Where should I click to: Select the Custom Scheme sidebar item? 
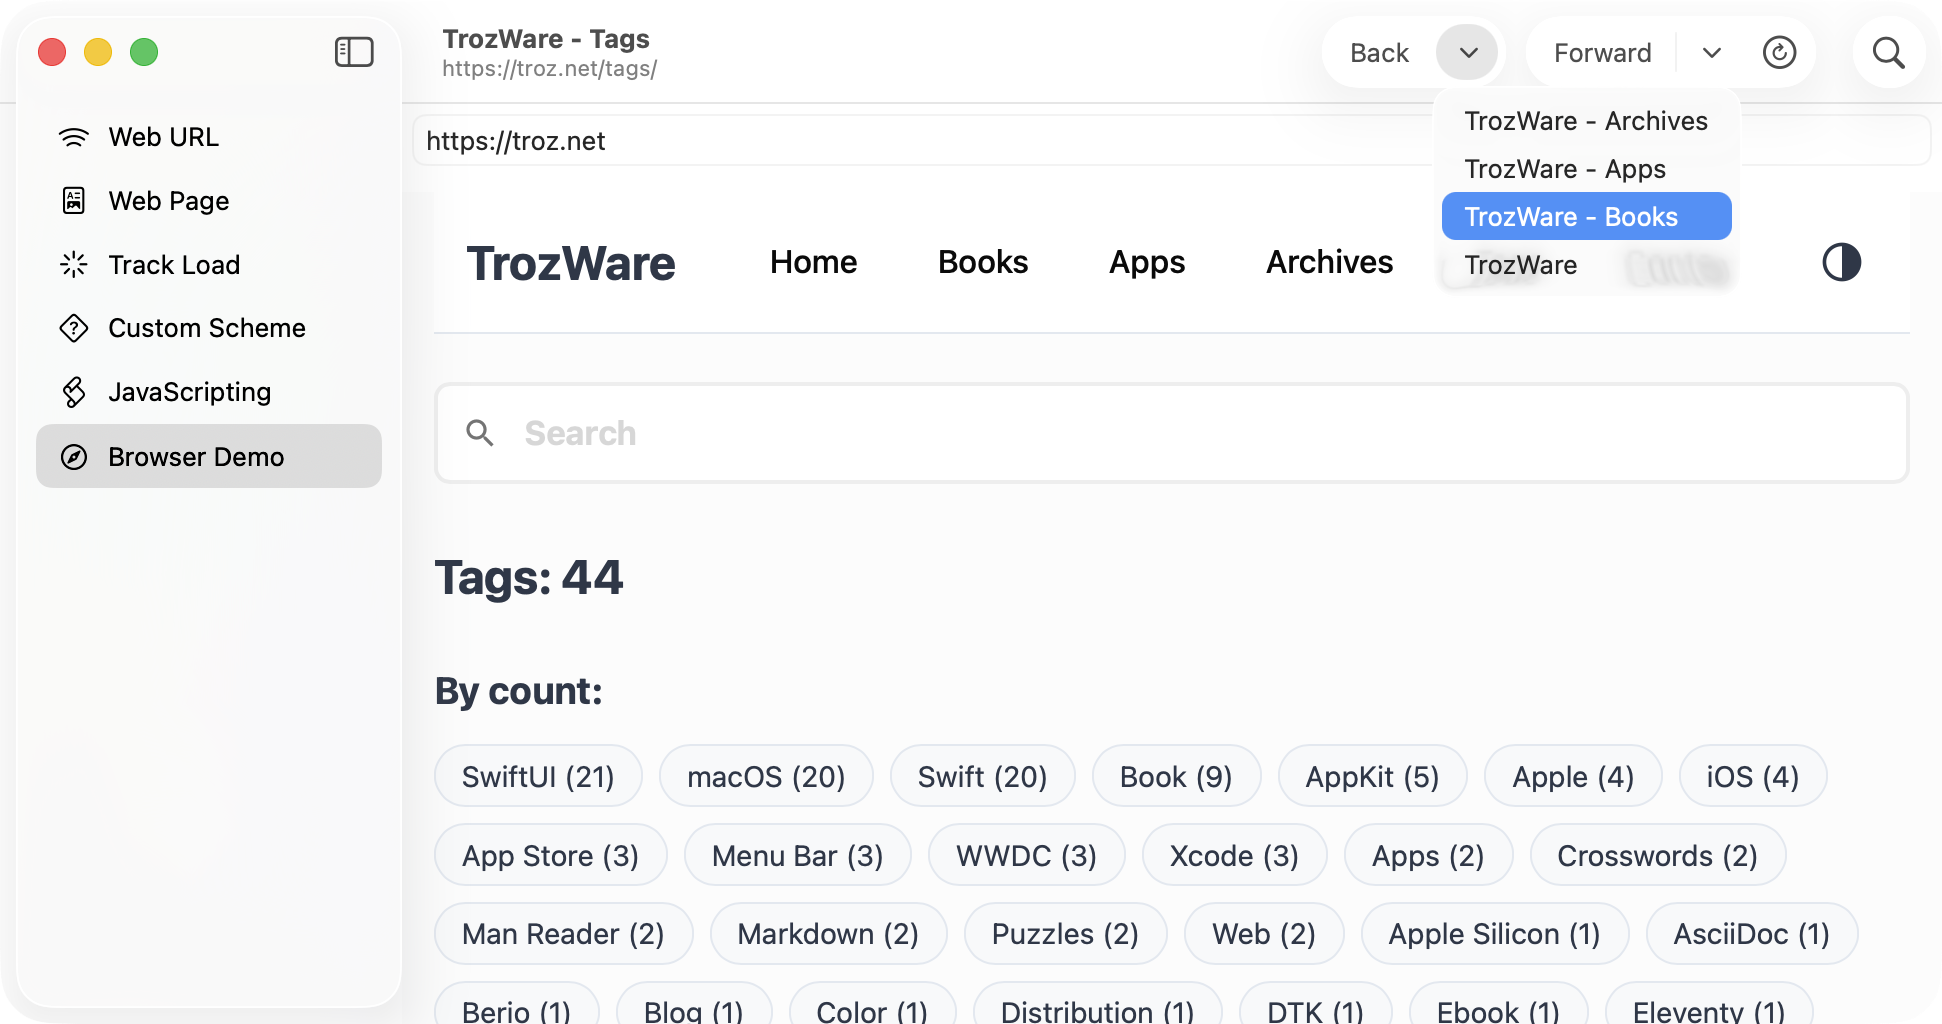click(74, 328)
